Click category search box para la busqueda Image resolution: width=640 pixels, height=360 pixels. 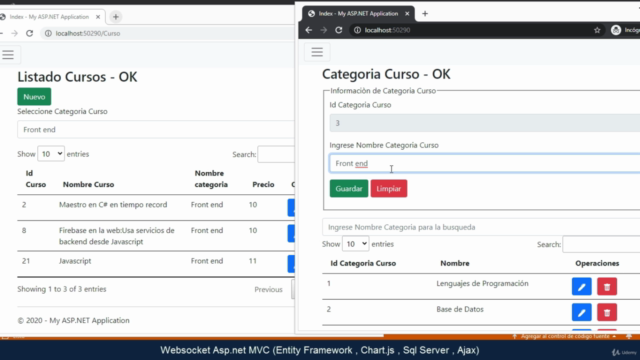pyautogui.click(x=481, y=227)
